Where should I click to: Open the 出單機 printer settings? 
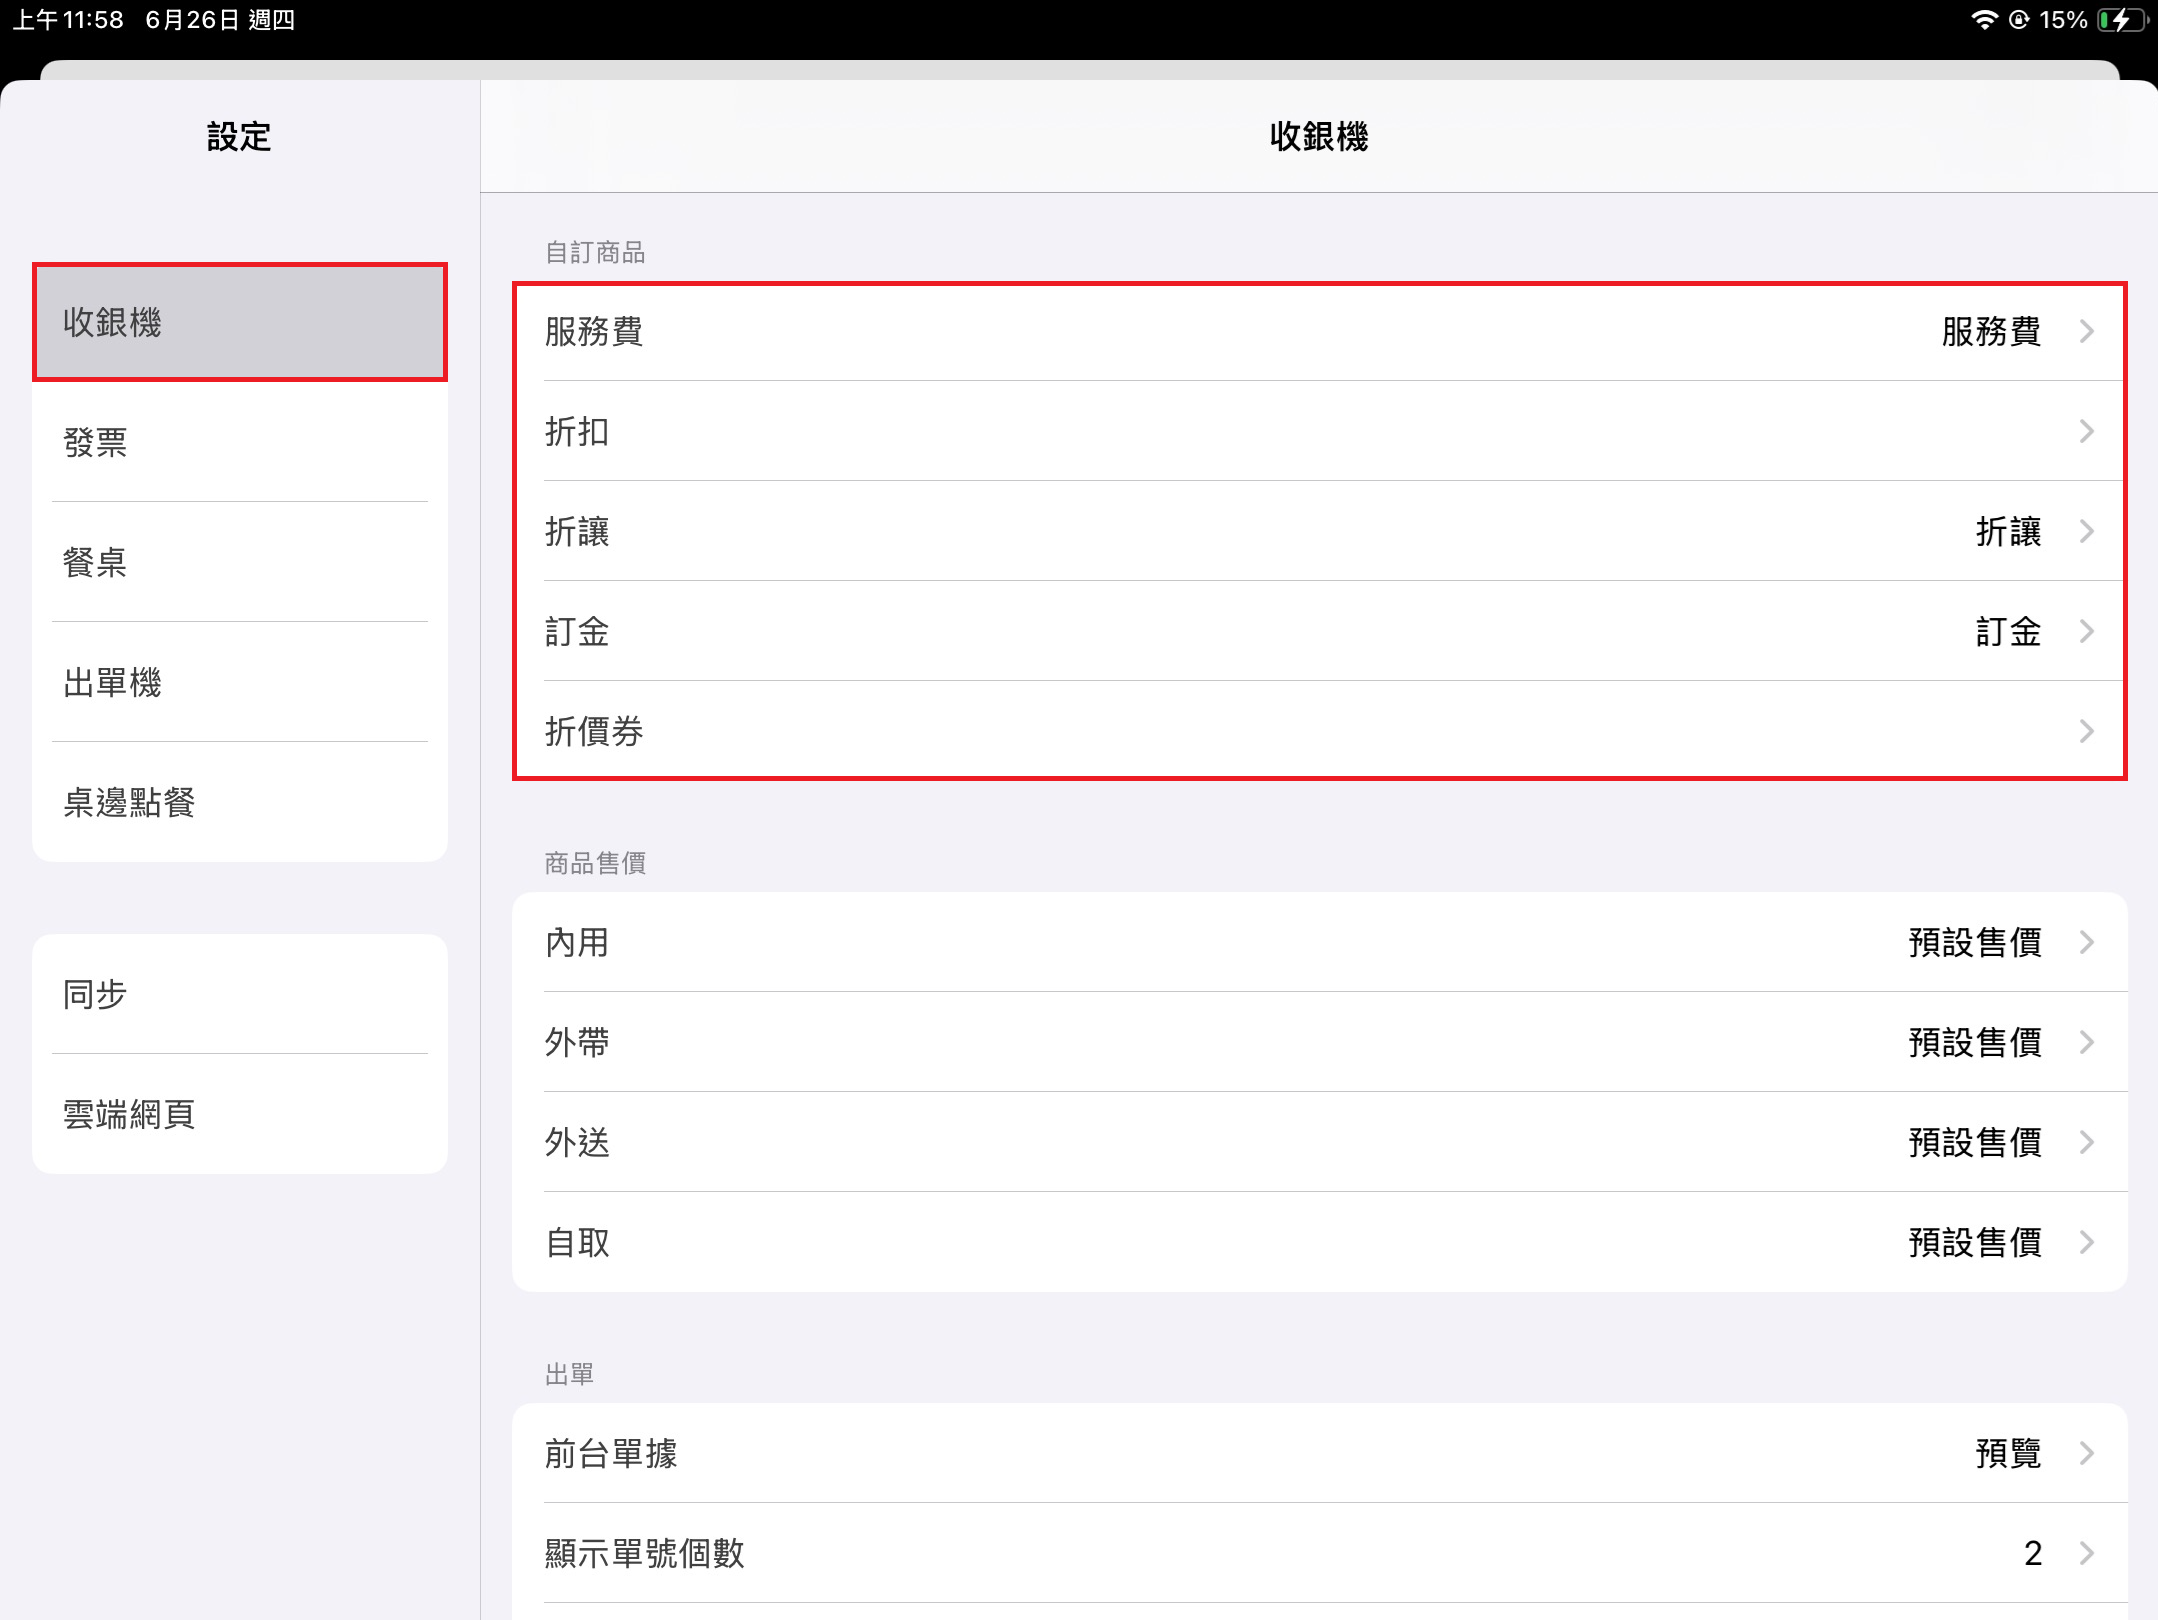[x=240, y=683]
